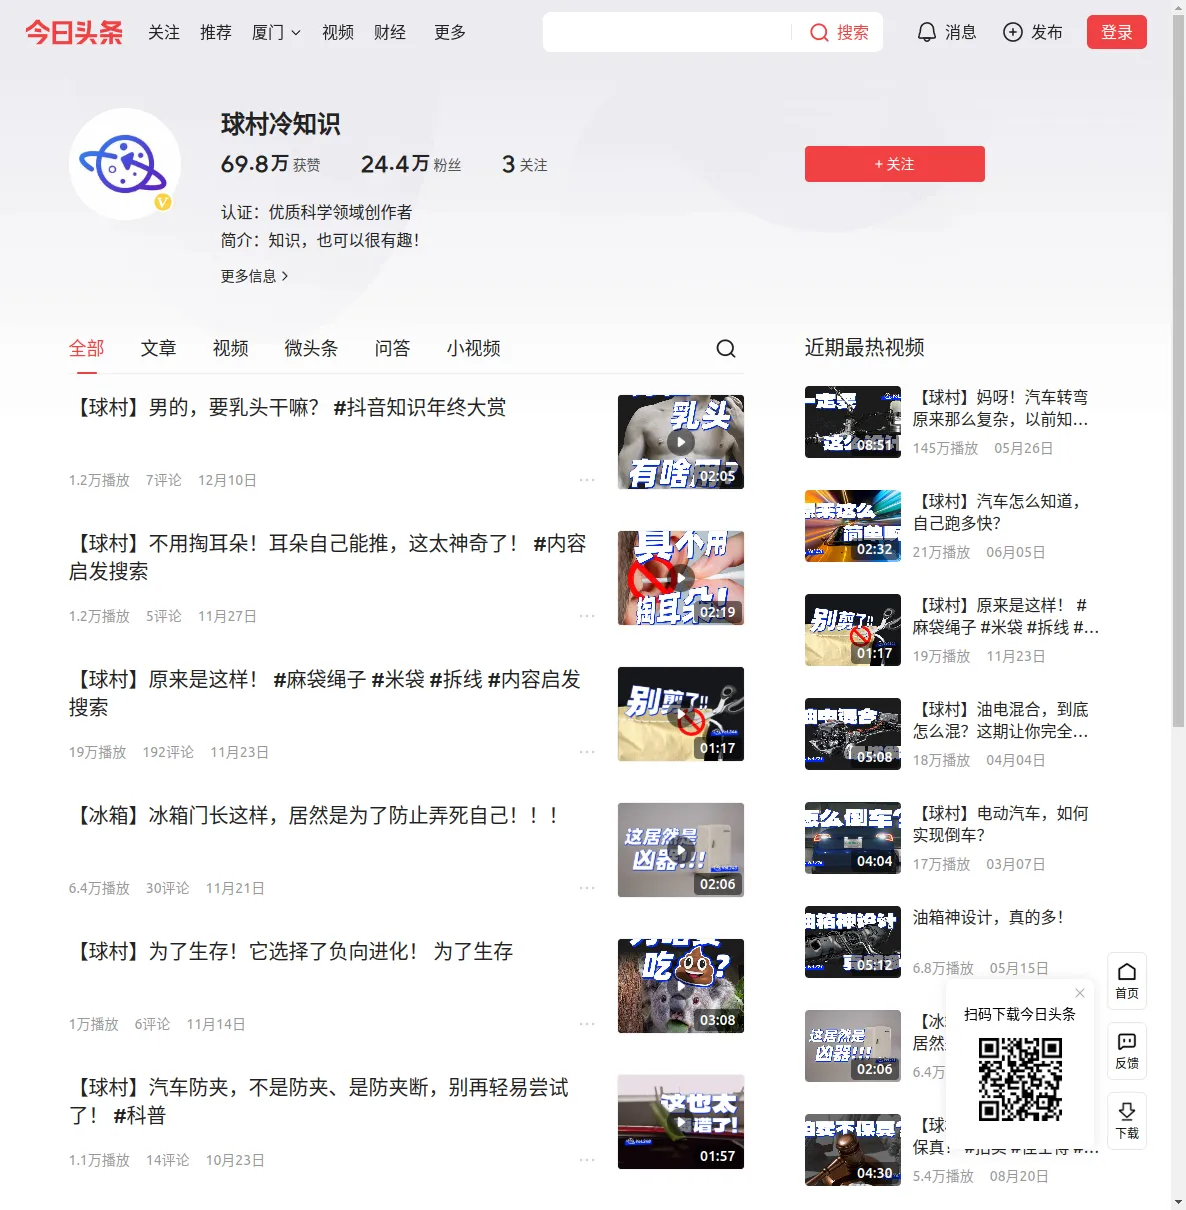
Task: Open feed post 原来是这样 麻袋绳子 title
Action: (x=325, y=693)
